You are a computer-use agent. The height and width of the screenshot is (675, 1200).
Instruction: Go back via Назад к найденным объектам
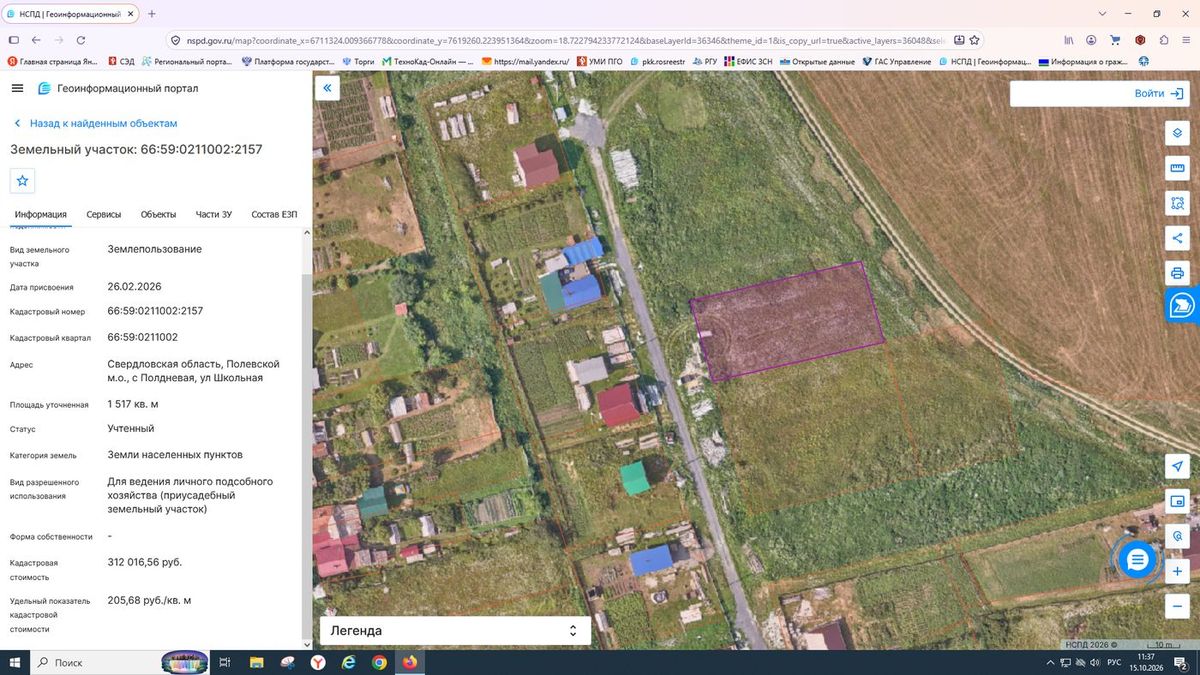[95, 123]
